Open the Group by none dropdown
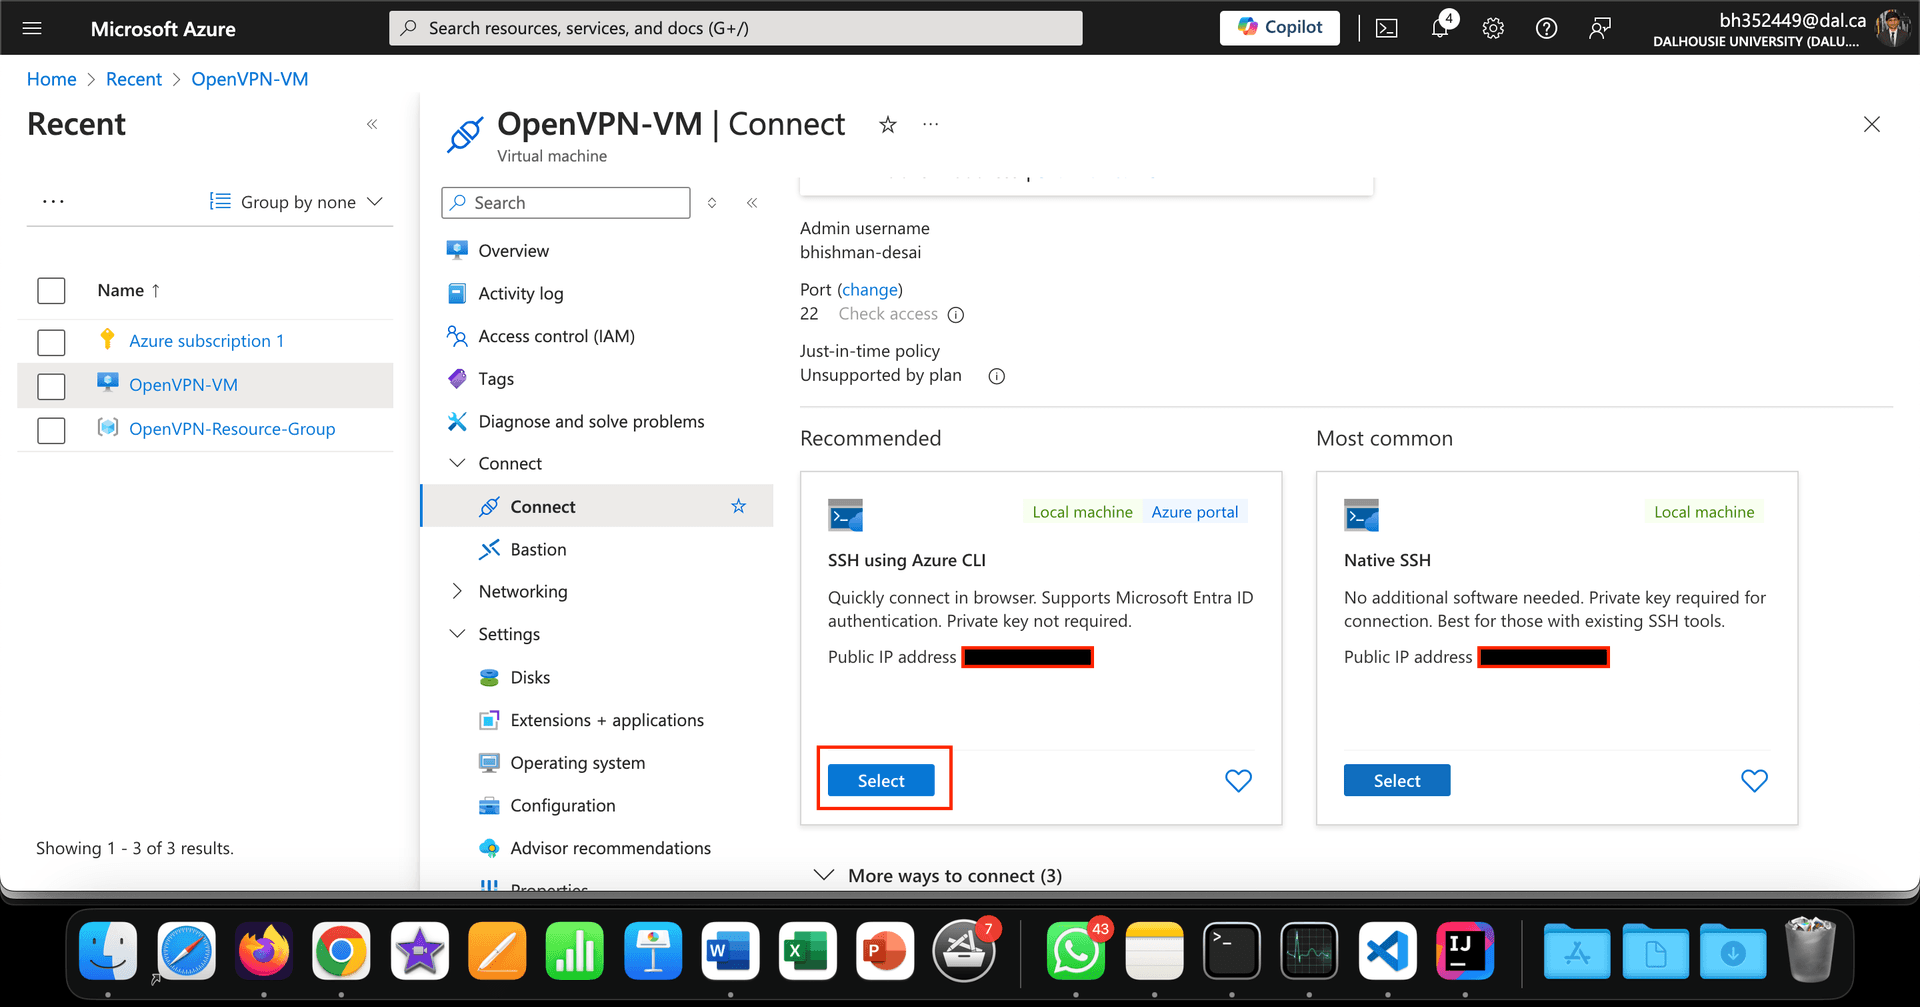Image resolution: width=1920 pixels, height=1007 pixels. tap(297, 202)
